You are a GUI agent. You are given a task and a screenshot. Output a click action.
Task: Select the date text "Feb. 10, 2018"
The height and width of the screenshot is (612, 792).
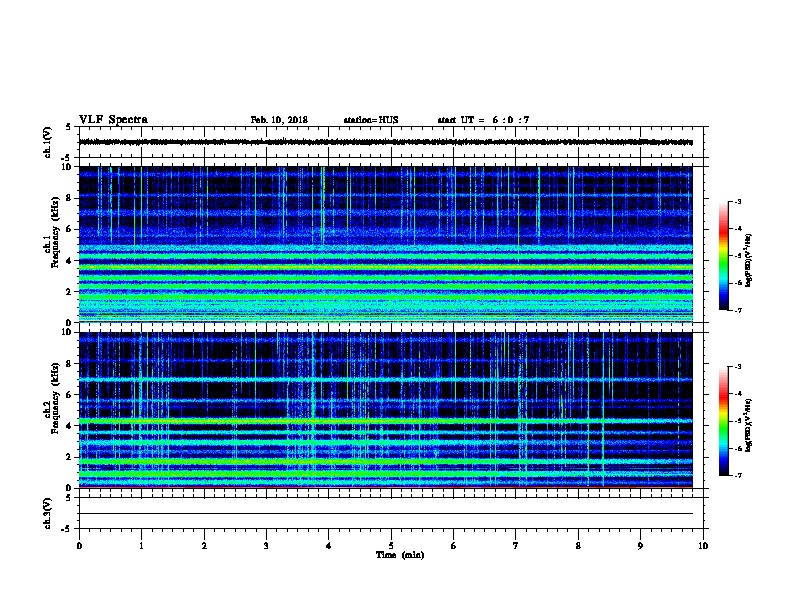279,120
